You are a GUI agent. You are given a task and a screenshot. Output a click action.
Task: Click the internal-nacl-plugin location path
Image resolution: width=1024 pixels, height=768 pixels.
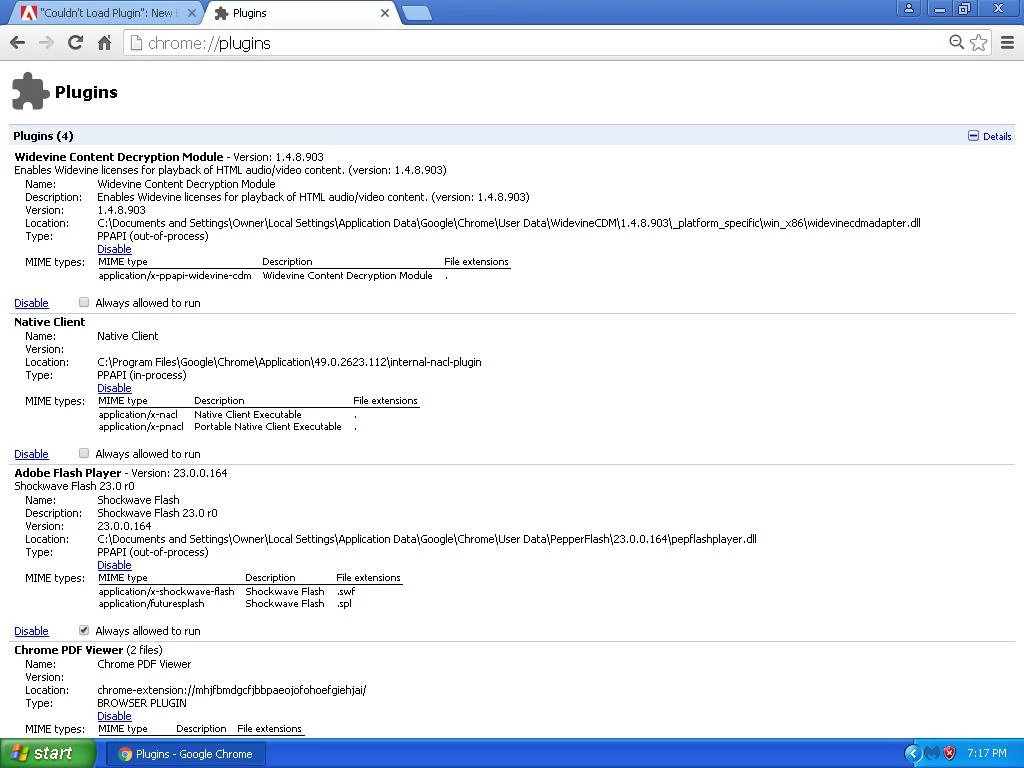click(x=289, y=362)
